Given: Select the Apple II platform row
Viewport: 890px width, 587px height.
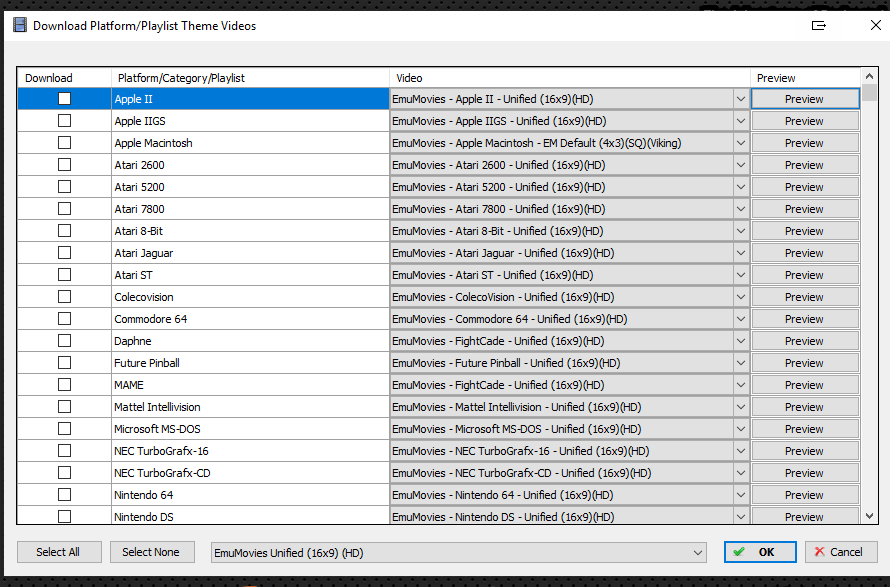Looking at the screenshot, I should (x=250, y=99).
